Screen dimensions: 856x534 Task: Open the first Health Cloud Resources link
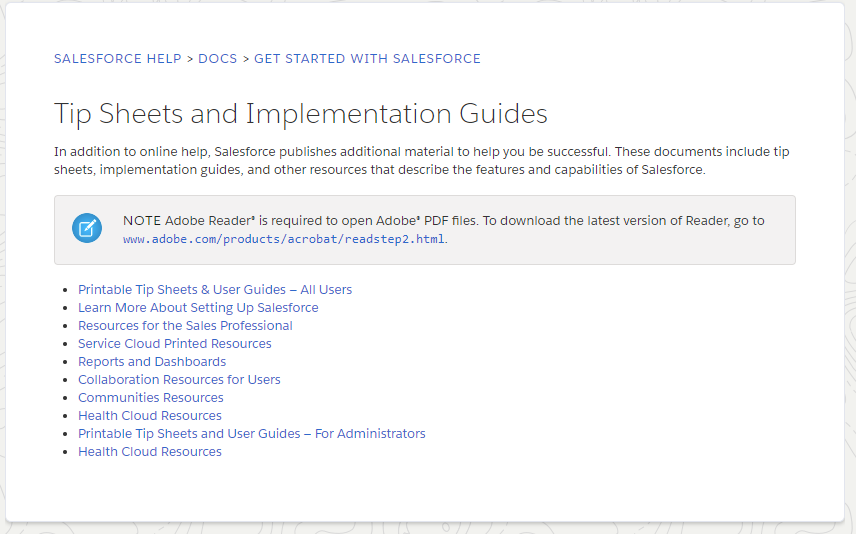click(x=150, y=416)
